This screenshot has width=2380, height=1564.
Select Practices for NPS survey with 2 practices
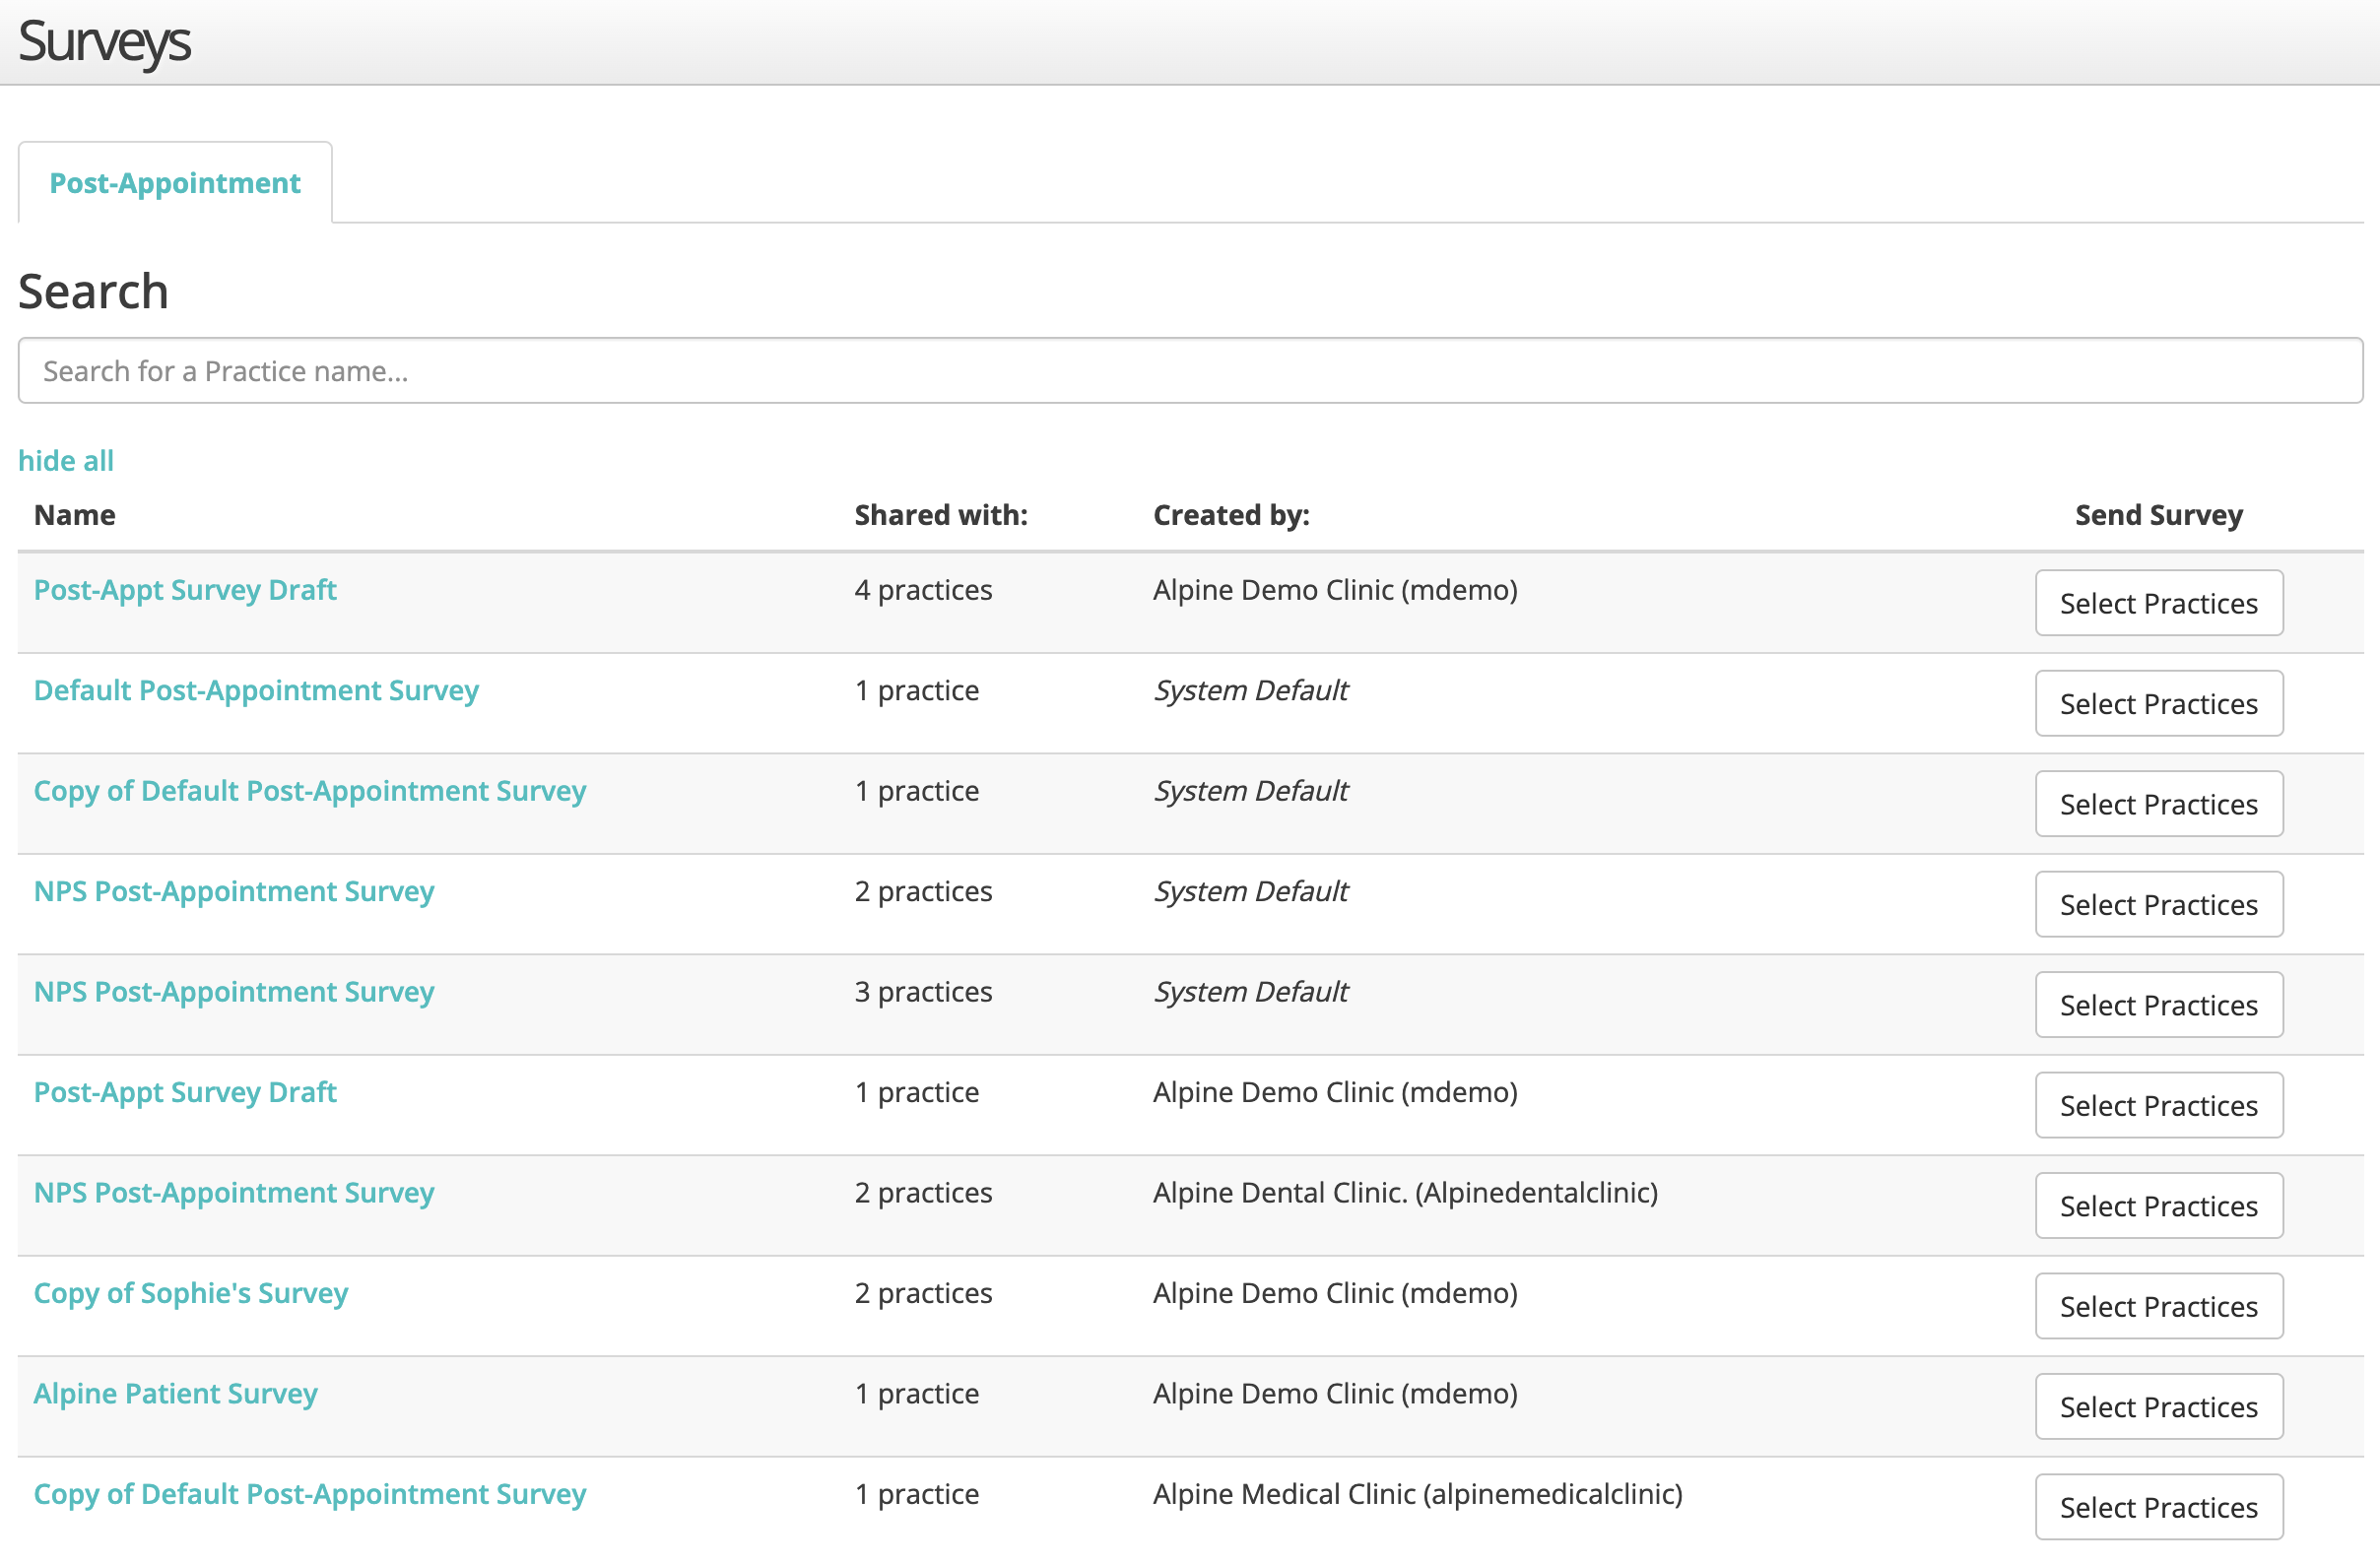click(x=2159, y=904)
